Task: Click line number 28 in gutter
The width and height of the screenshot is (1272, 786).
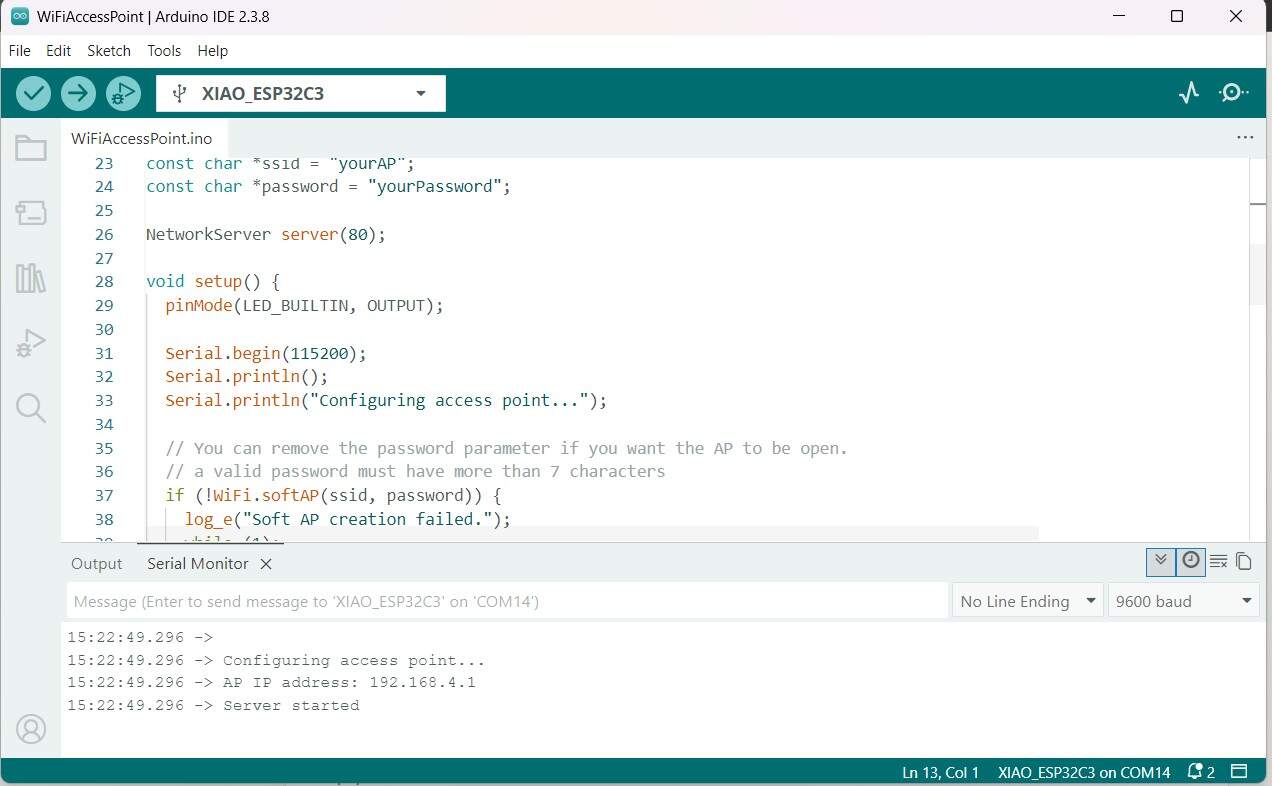Action: [104, 282]
